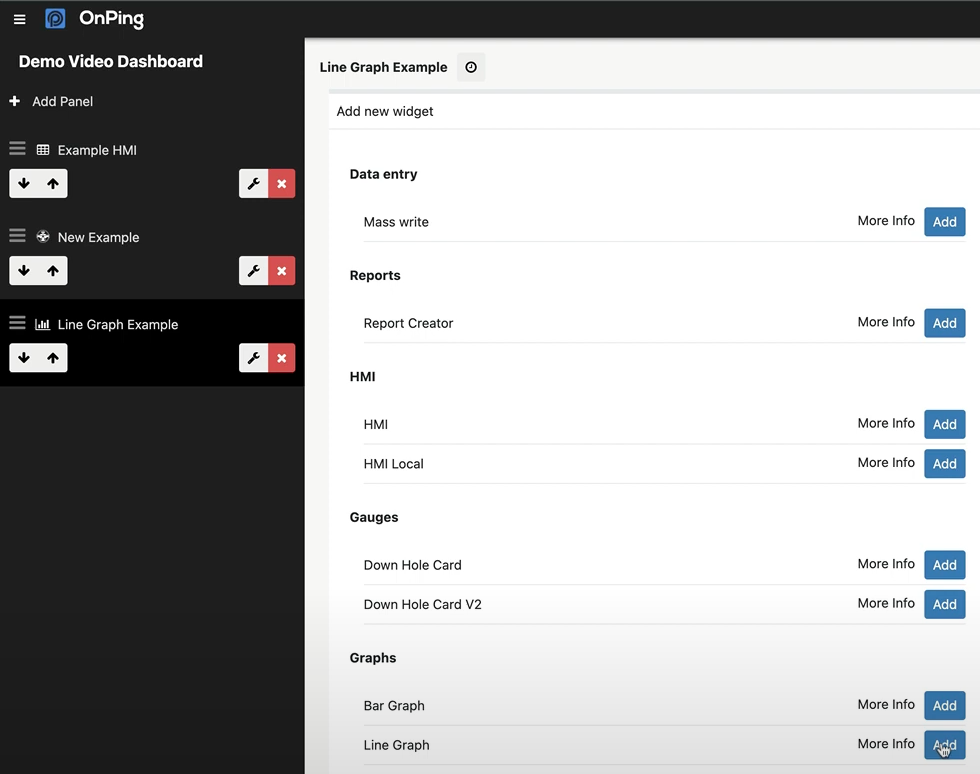Screen dimensions: 980x774
Task: Move Line Graph Example panel up
Action: coord(53,358)
